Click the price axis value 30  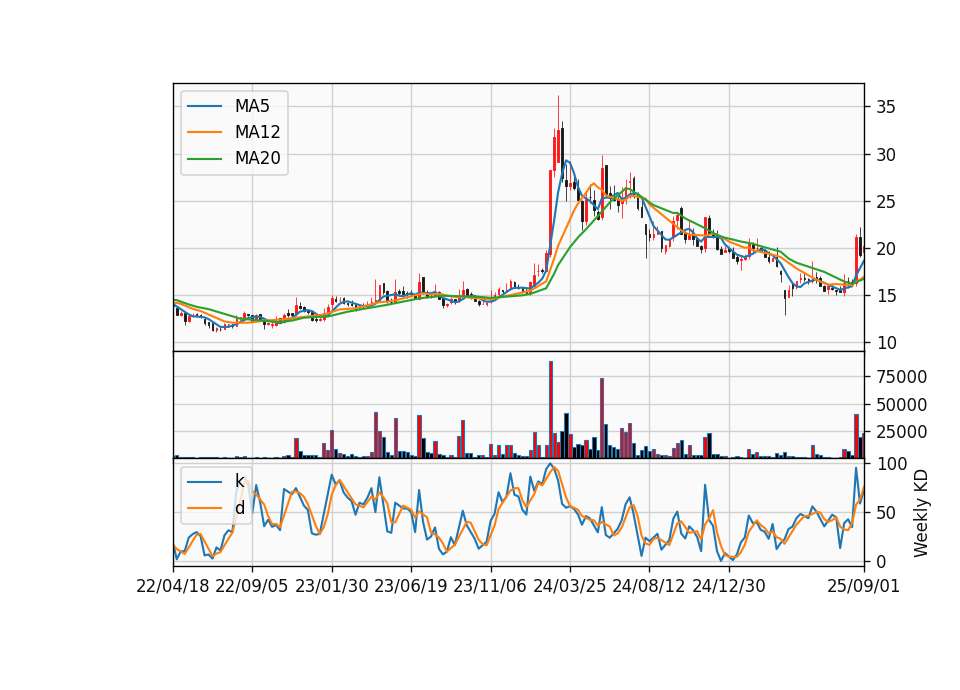tap(886, 155)
